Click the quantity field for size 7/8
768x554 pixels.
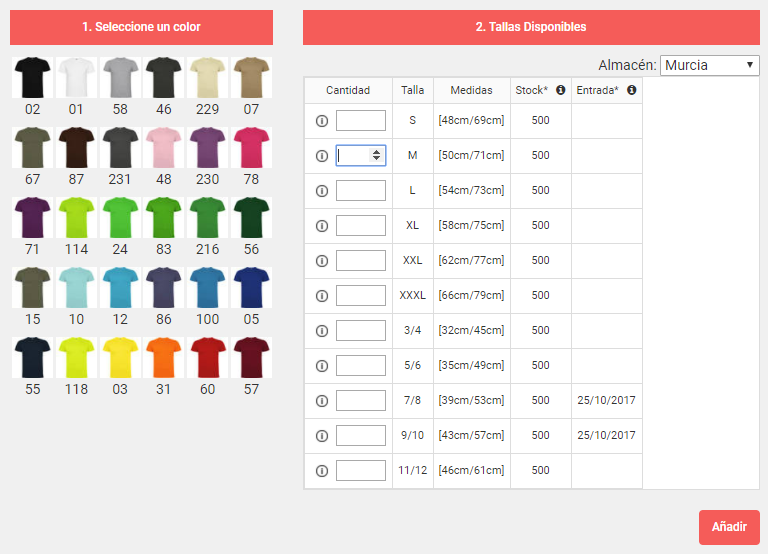(360, 401)
